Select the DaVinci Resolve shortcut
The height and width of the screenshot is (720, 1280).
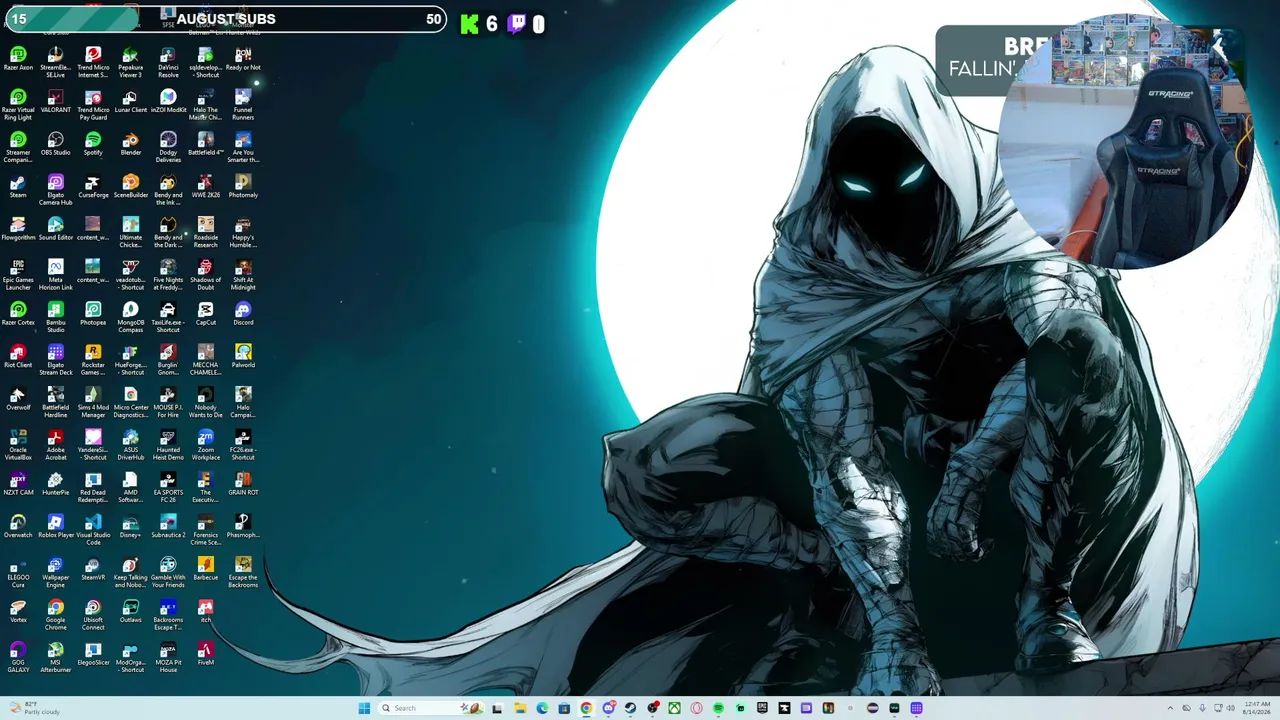pos(168,62)
